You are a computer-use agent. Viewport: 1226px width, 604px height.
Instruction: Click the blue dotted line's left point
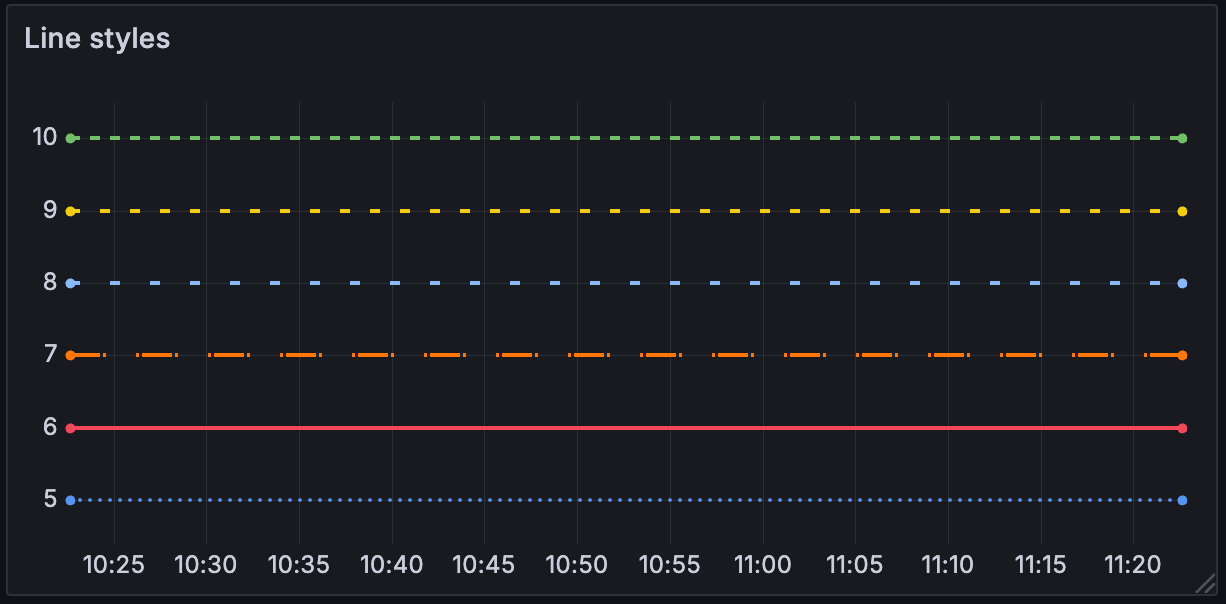(70, 500)
